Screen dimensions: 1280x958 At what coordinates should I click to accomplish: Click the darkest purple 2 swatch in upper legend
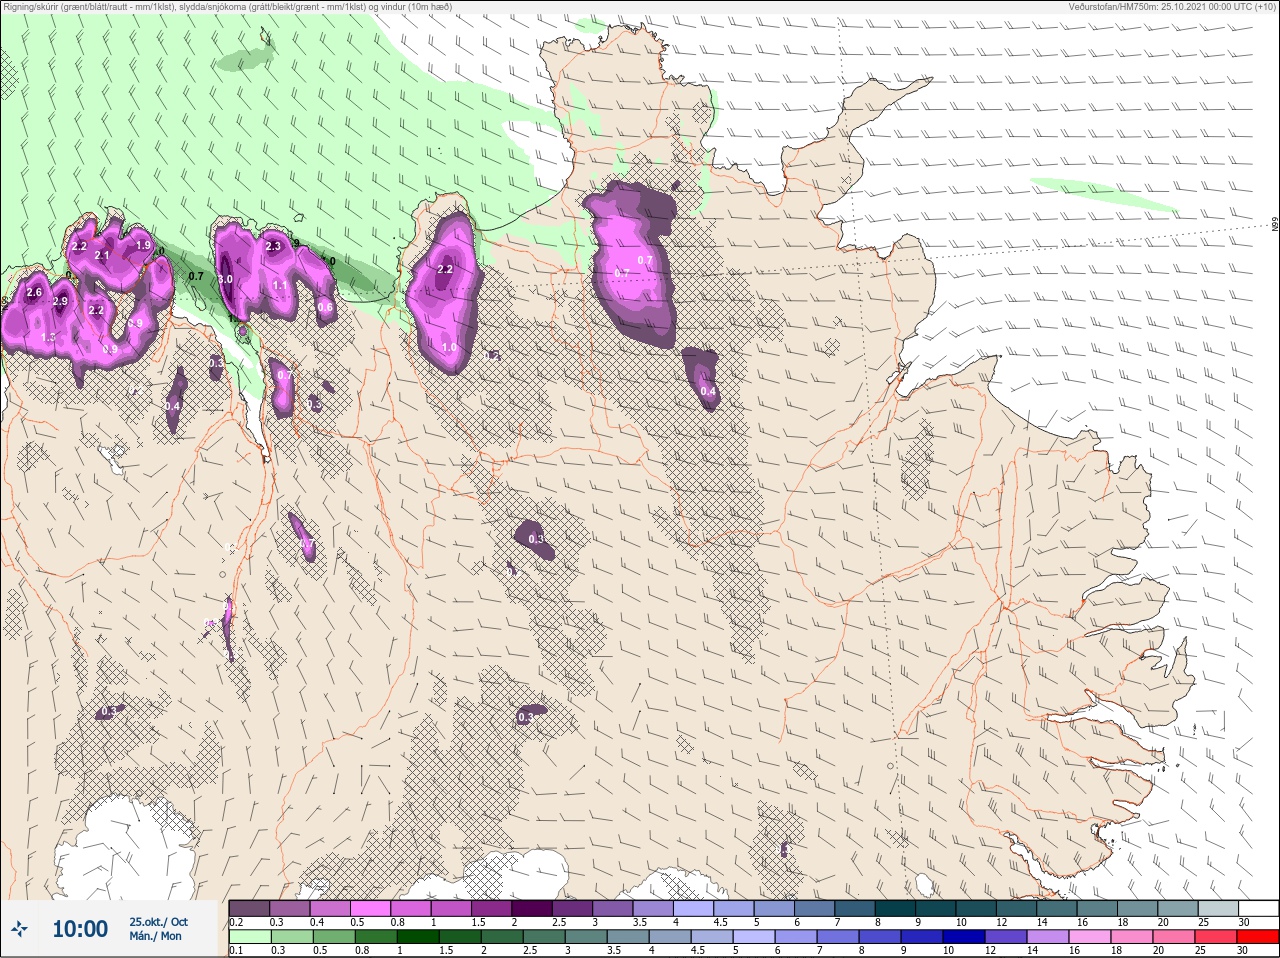pyautogui.click(x=532, y=908)
